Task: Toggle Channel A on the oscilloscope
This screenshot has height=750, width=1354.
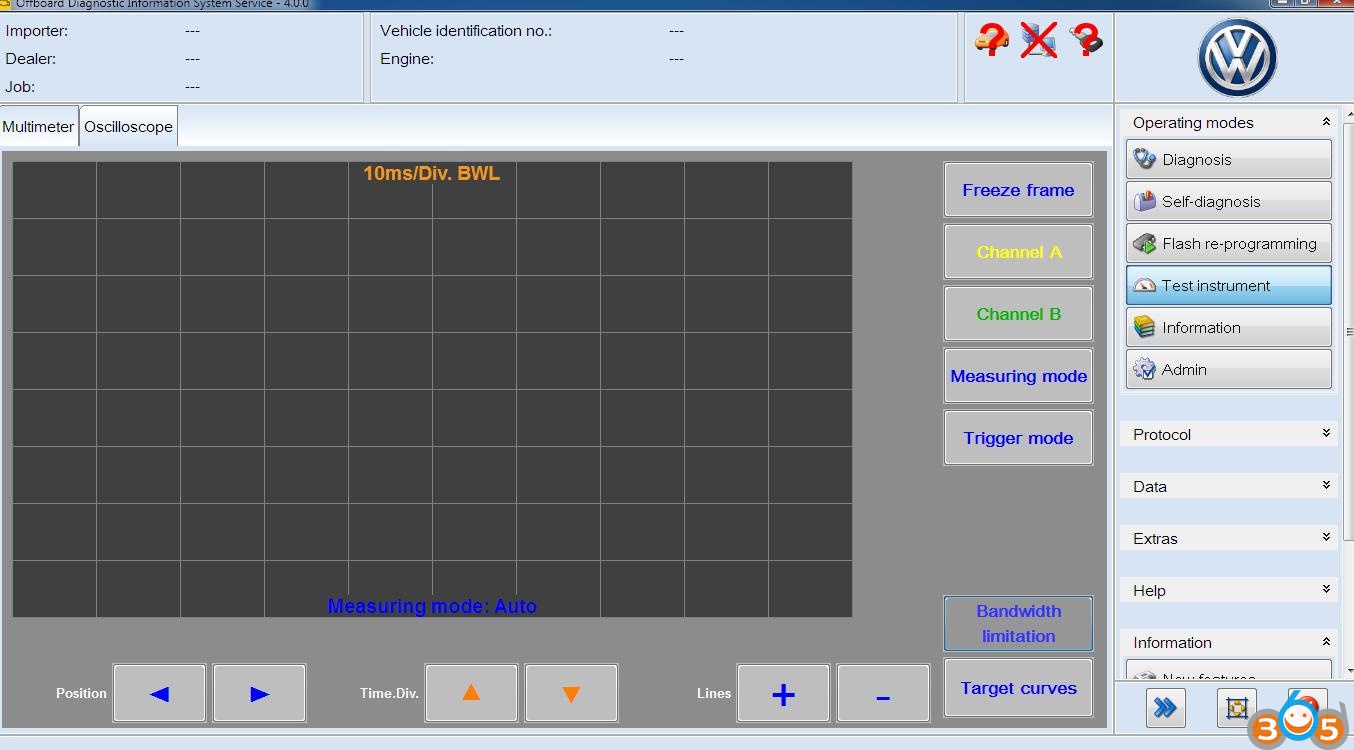Action: pyautogui.click(x=1018, y=252)
